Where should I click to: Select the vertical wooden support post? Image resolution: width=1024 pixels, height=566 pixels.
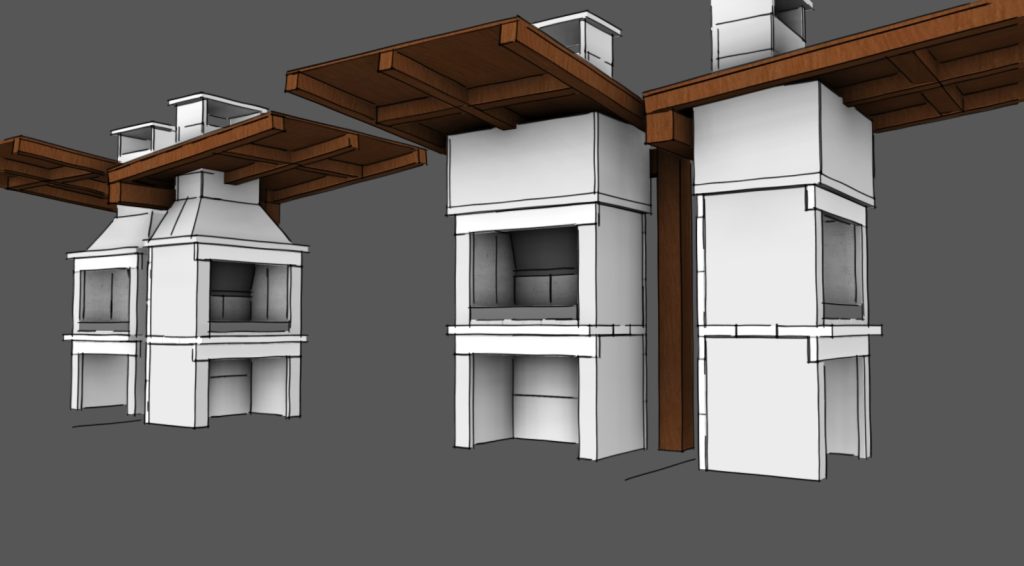(675, 300)
